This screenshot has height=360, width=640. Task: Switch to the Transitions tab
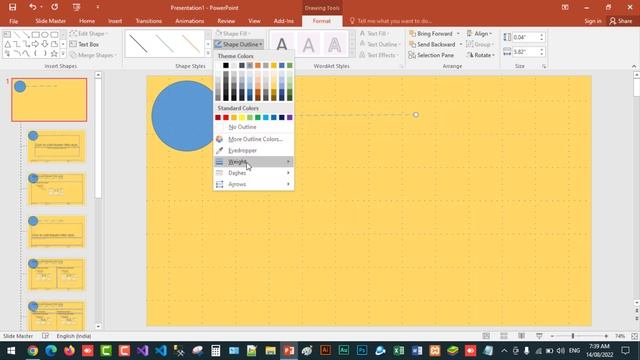pos(149,21)
